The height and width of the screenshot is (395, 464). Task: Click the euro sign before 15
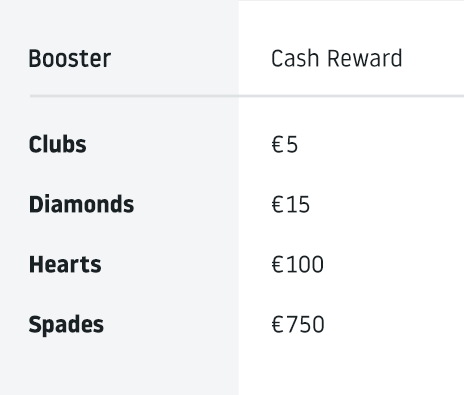click(x=278, y=205)
